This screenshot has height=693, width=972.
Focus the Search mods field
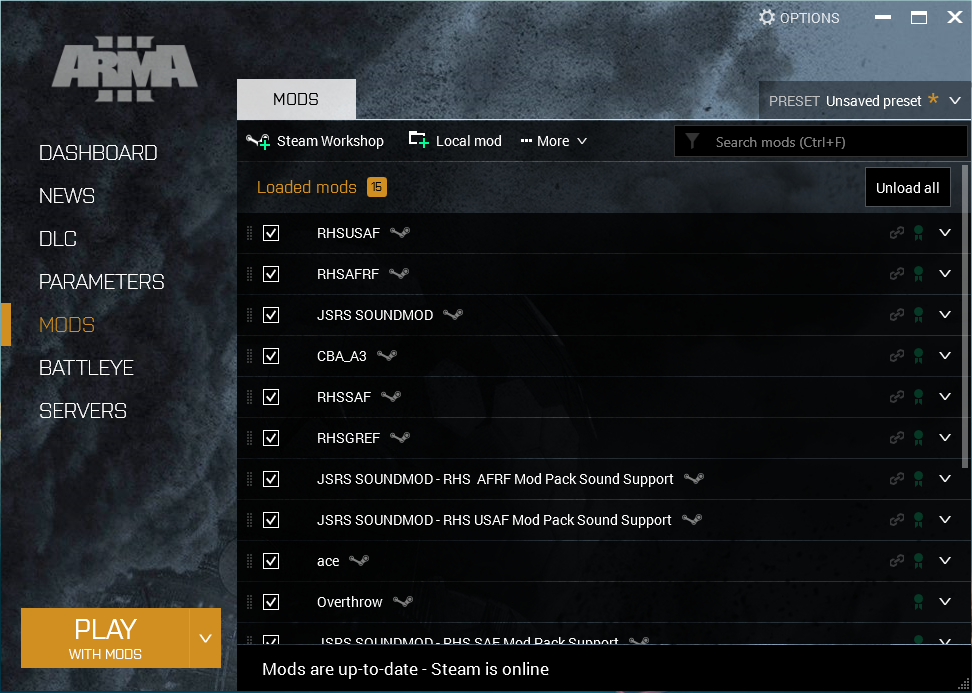click(830, 142)
